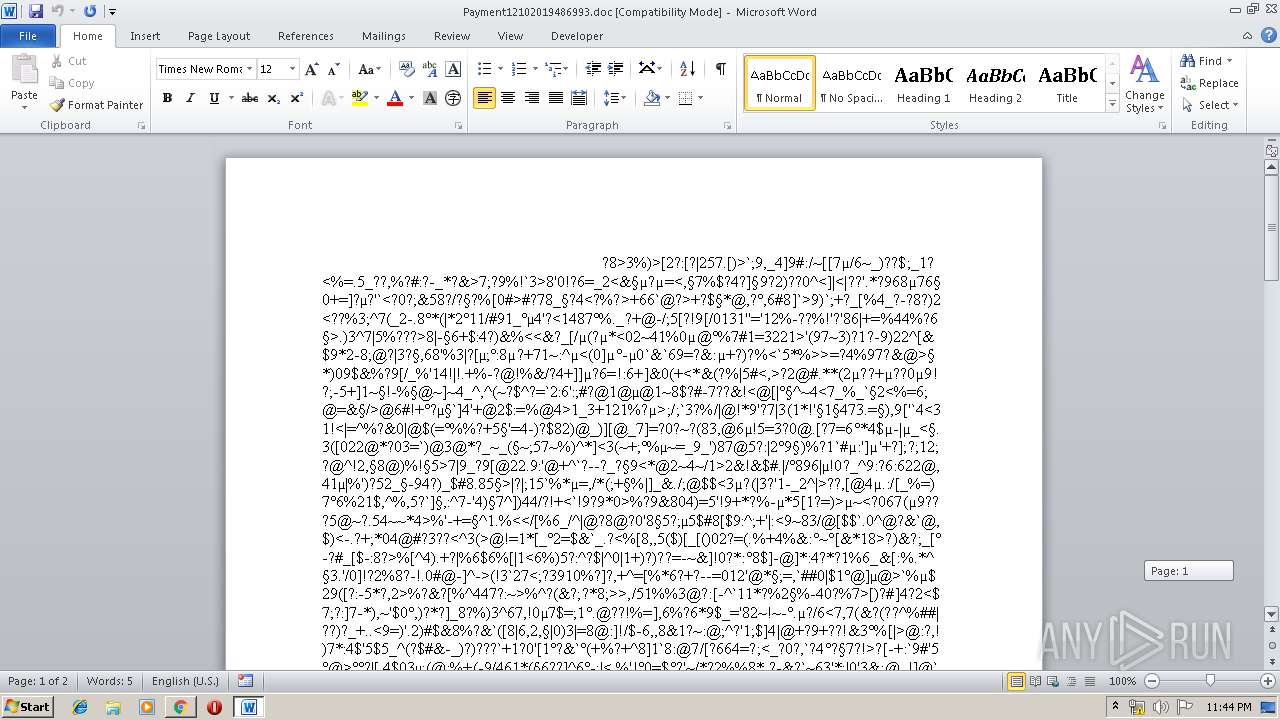Screen dimensions: 1280x720
Task: Click the Bullets list icon
Action: [485, 69]
